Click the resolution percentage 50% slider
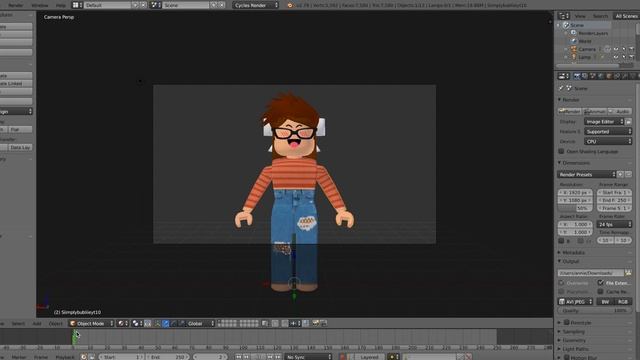The width and height of the screenshot is (640, 360). pos(575,208)
